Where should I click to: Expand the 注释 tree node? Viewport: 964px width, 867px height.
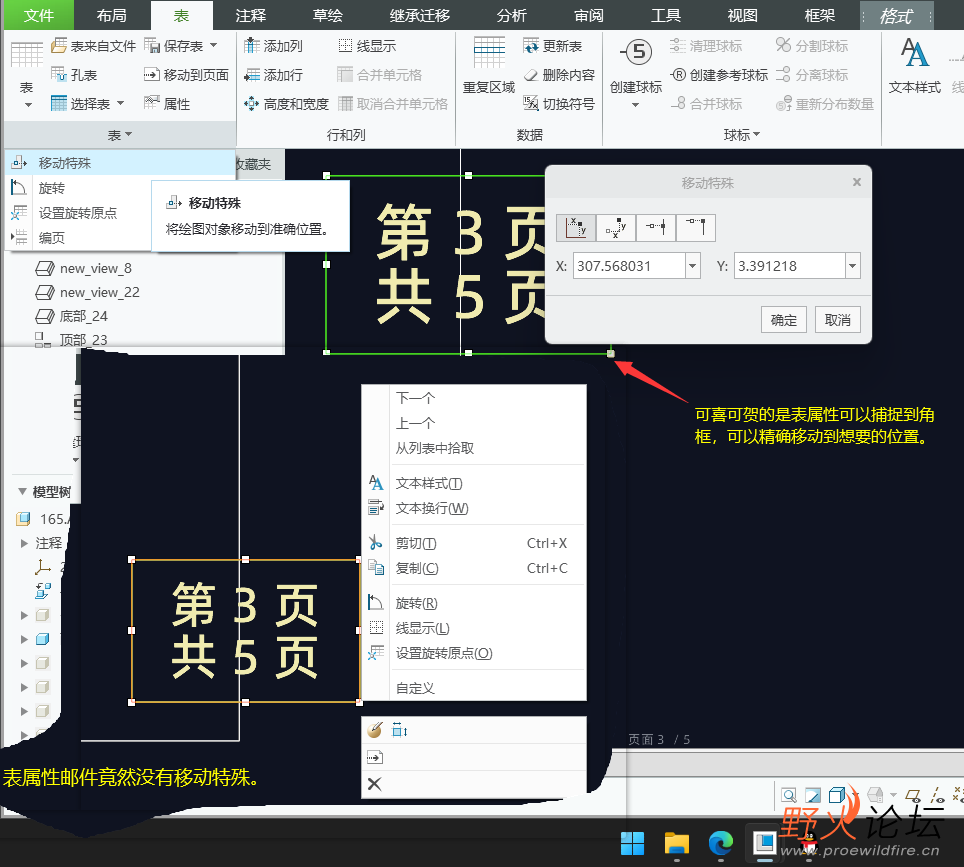pyautogui.click(x=24, y=543)
